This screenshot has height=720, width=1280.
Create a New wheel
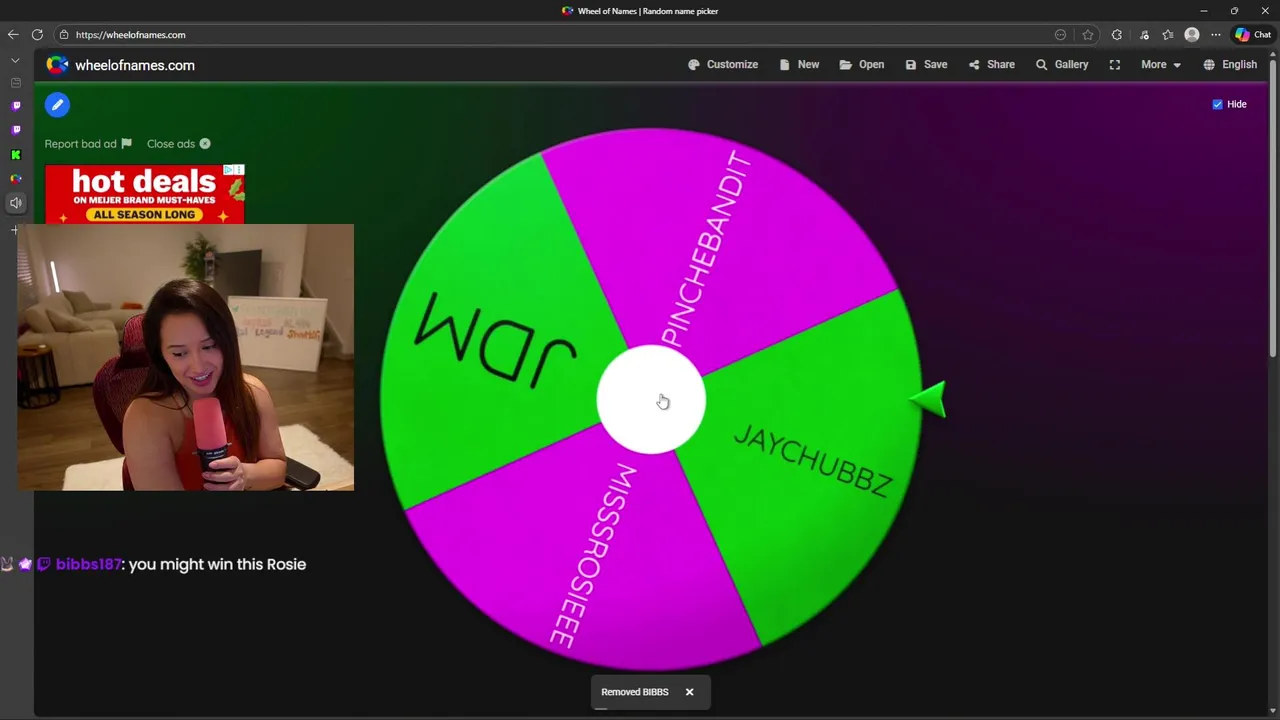pyautogui.click(x=799, y=65)
